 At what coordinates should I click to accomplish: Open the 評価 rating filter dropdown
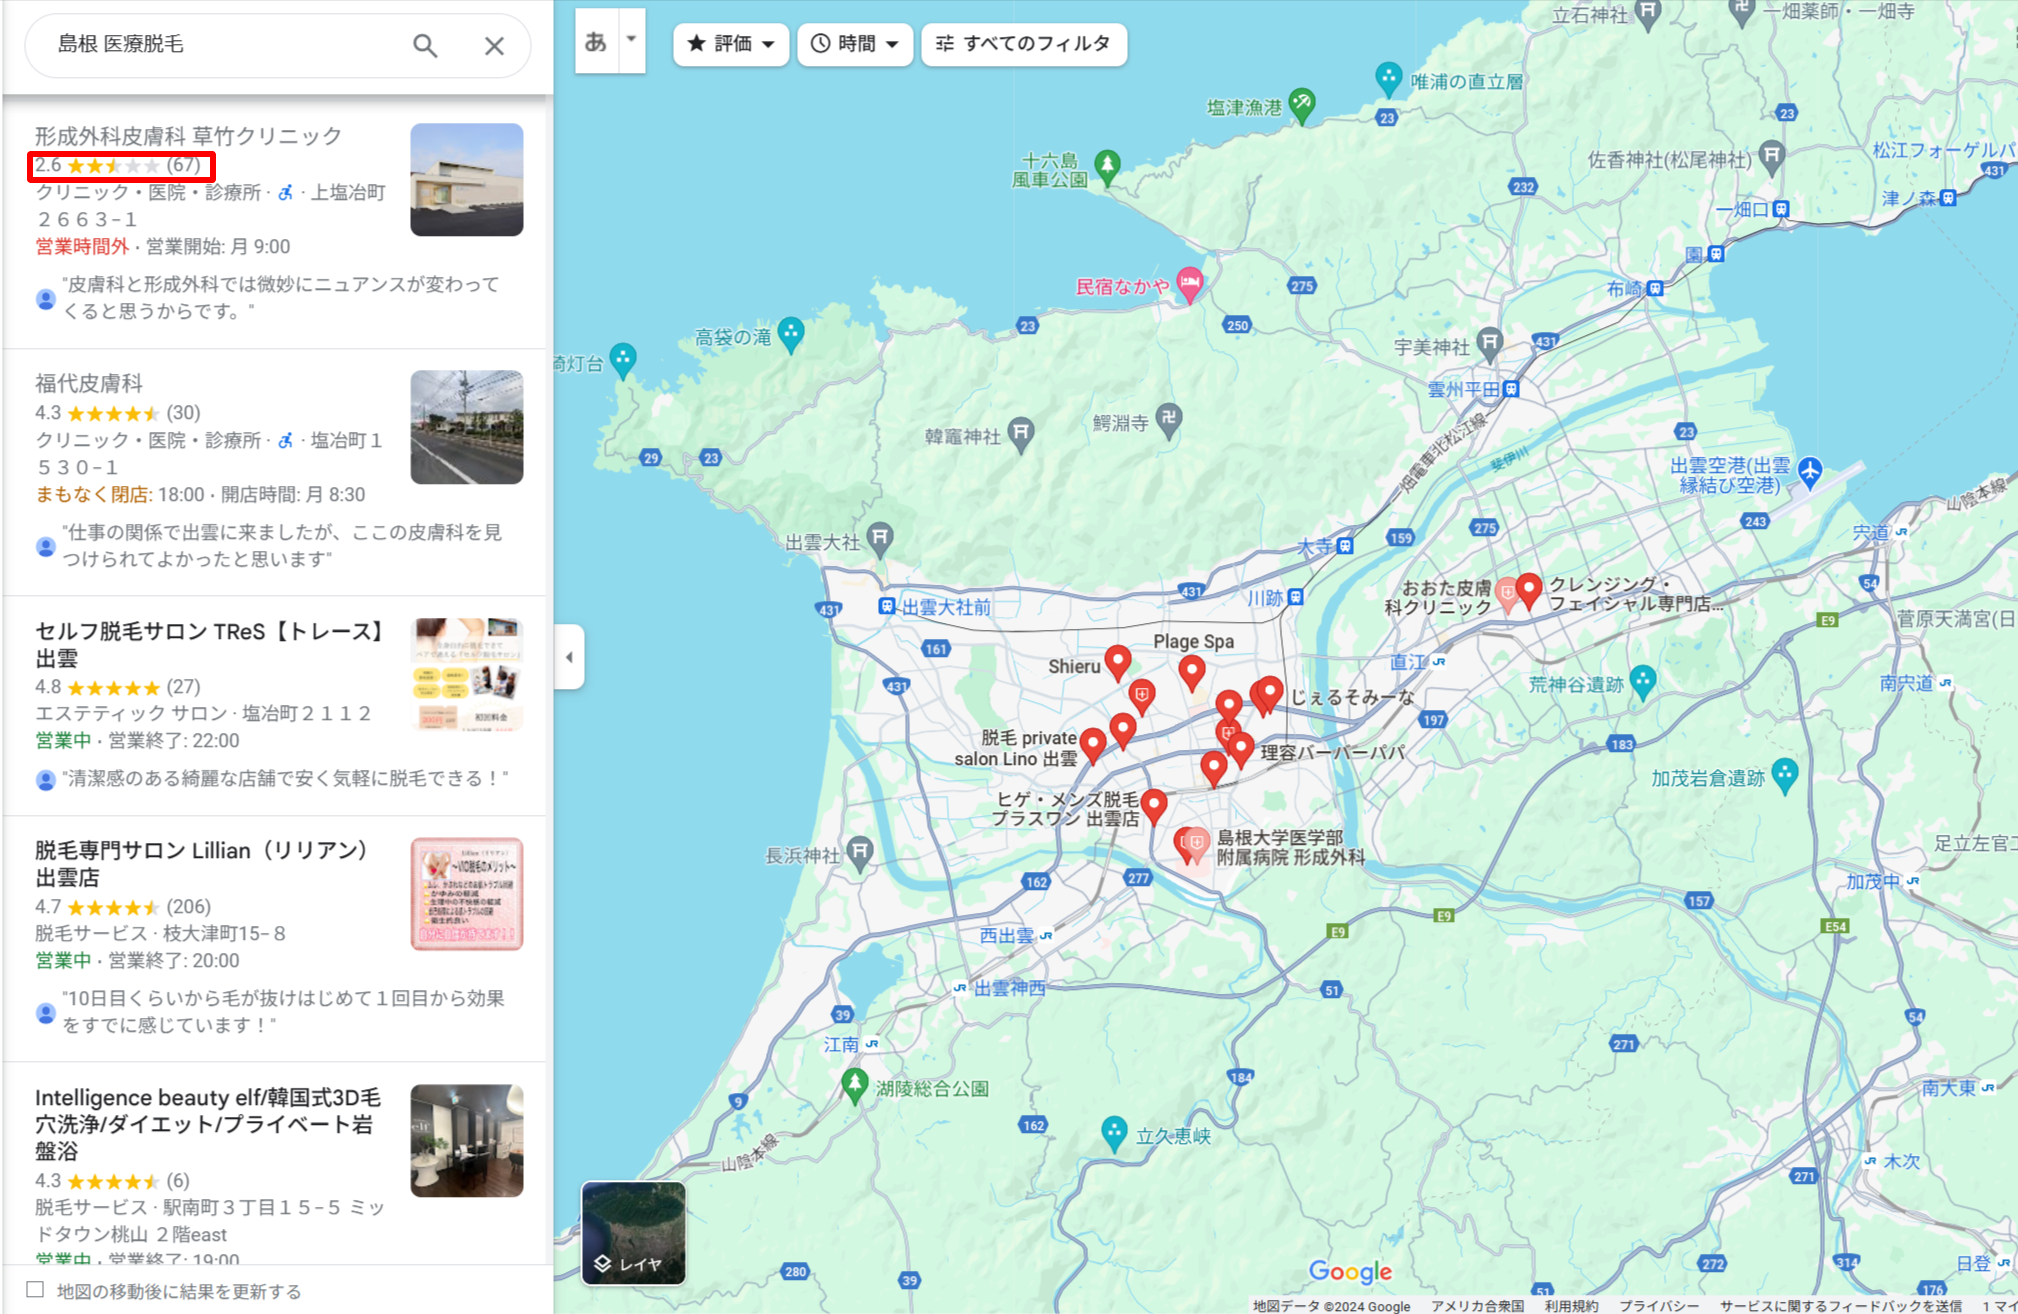[731, 44]
